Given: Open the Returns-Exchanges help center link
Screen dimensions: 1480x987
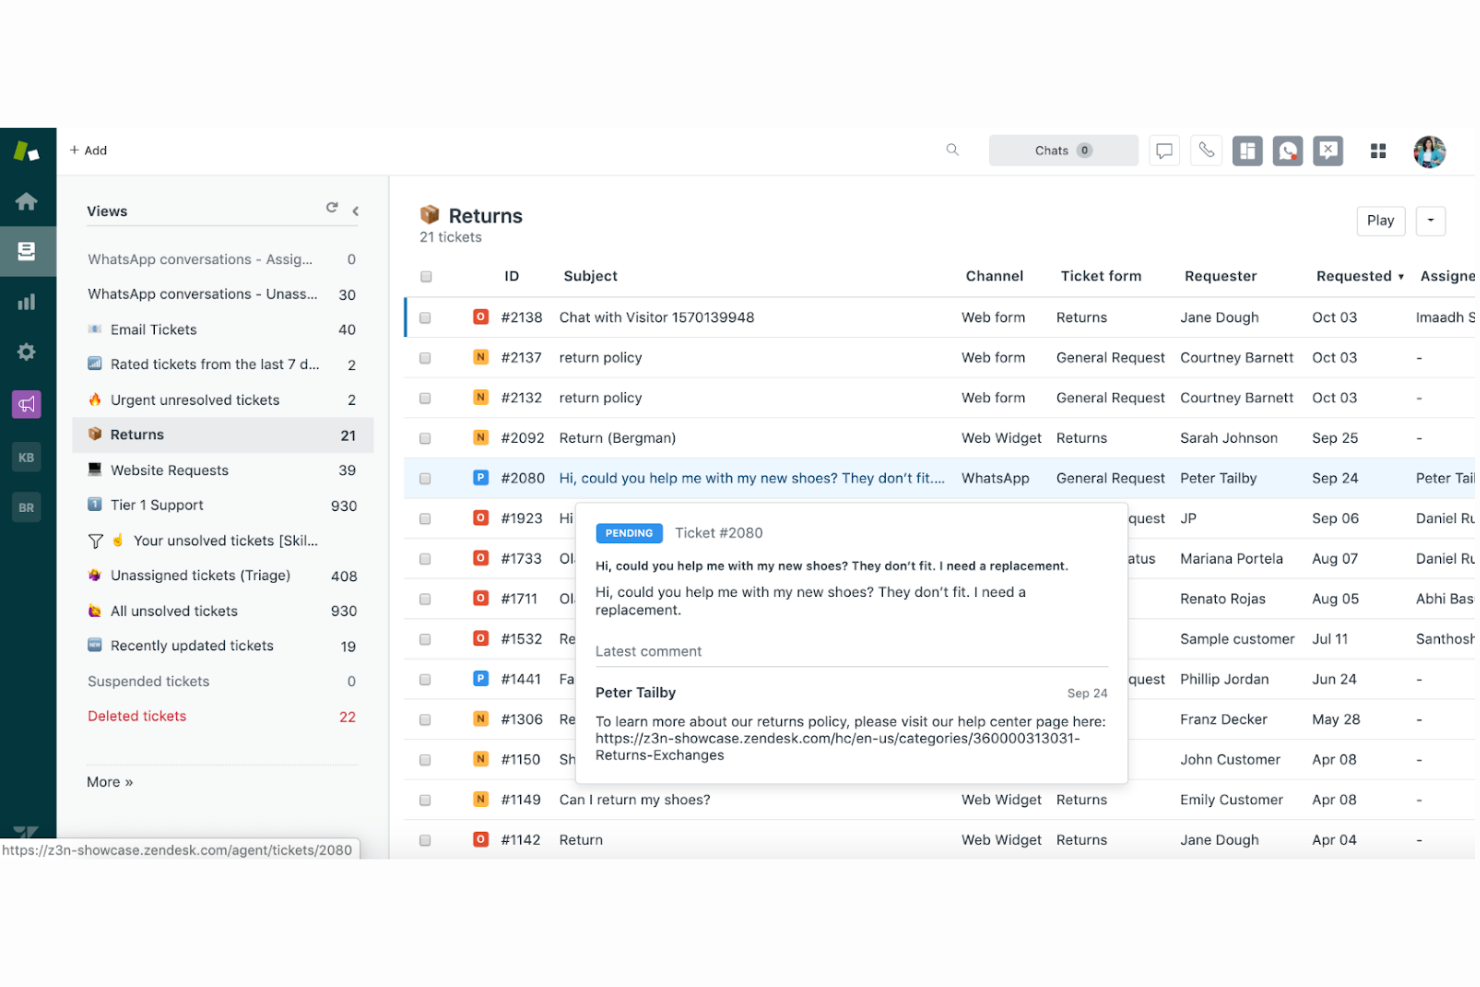Looking at the screenshot, I should tap(850, 738).
